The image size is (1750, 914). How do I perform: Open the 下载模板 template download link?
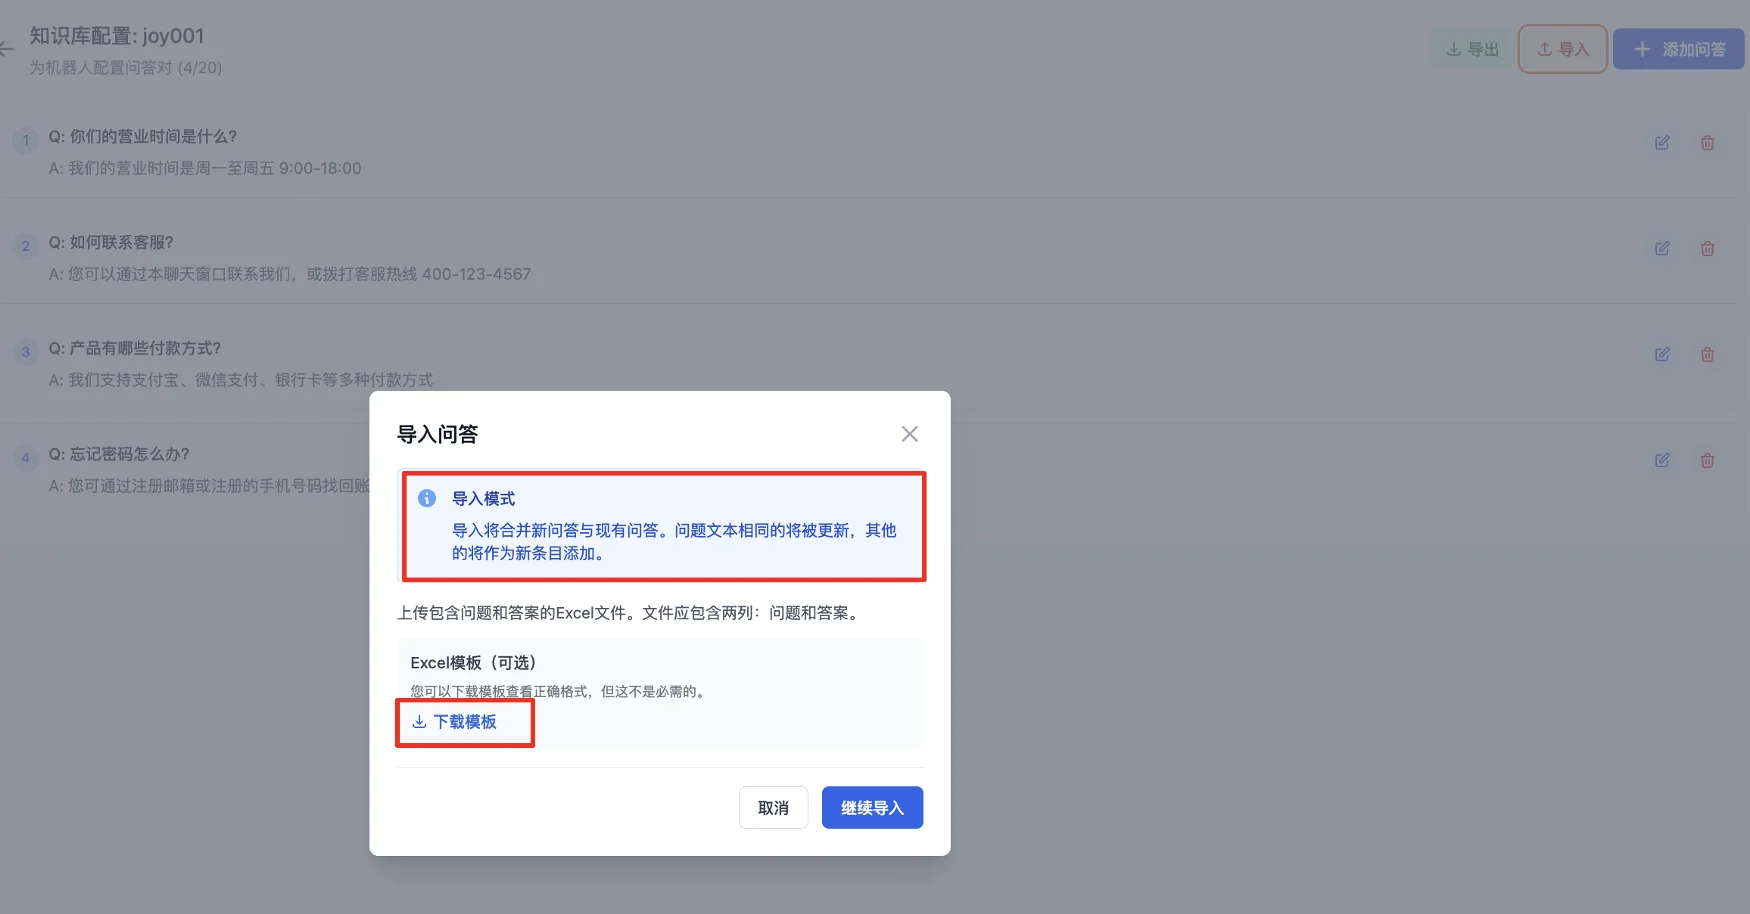tap(465, 721)
